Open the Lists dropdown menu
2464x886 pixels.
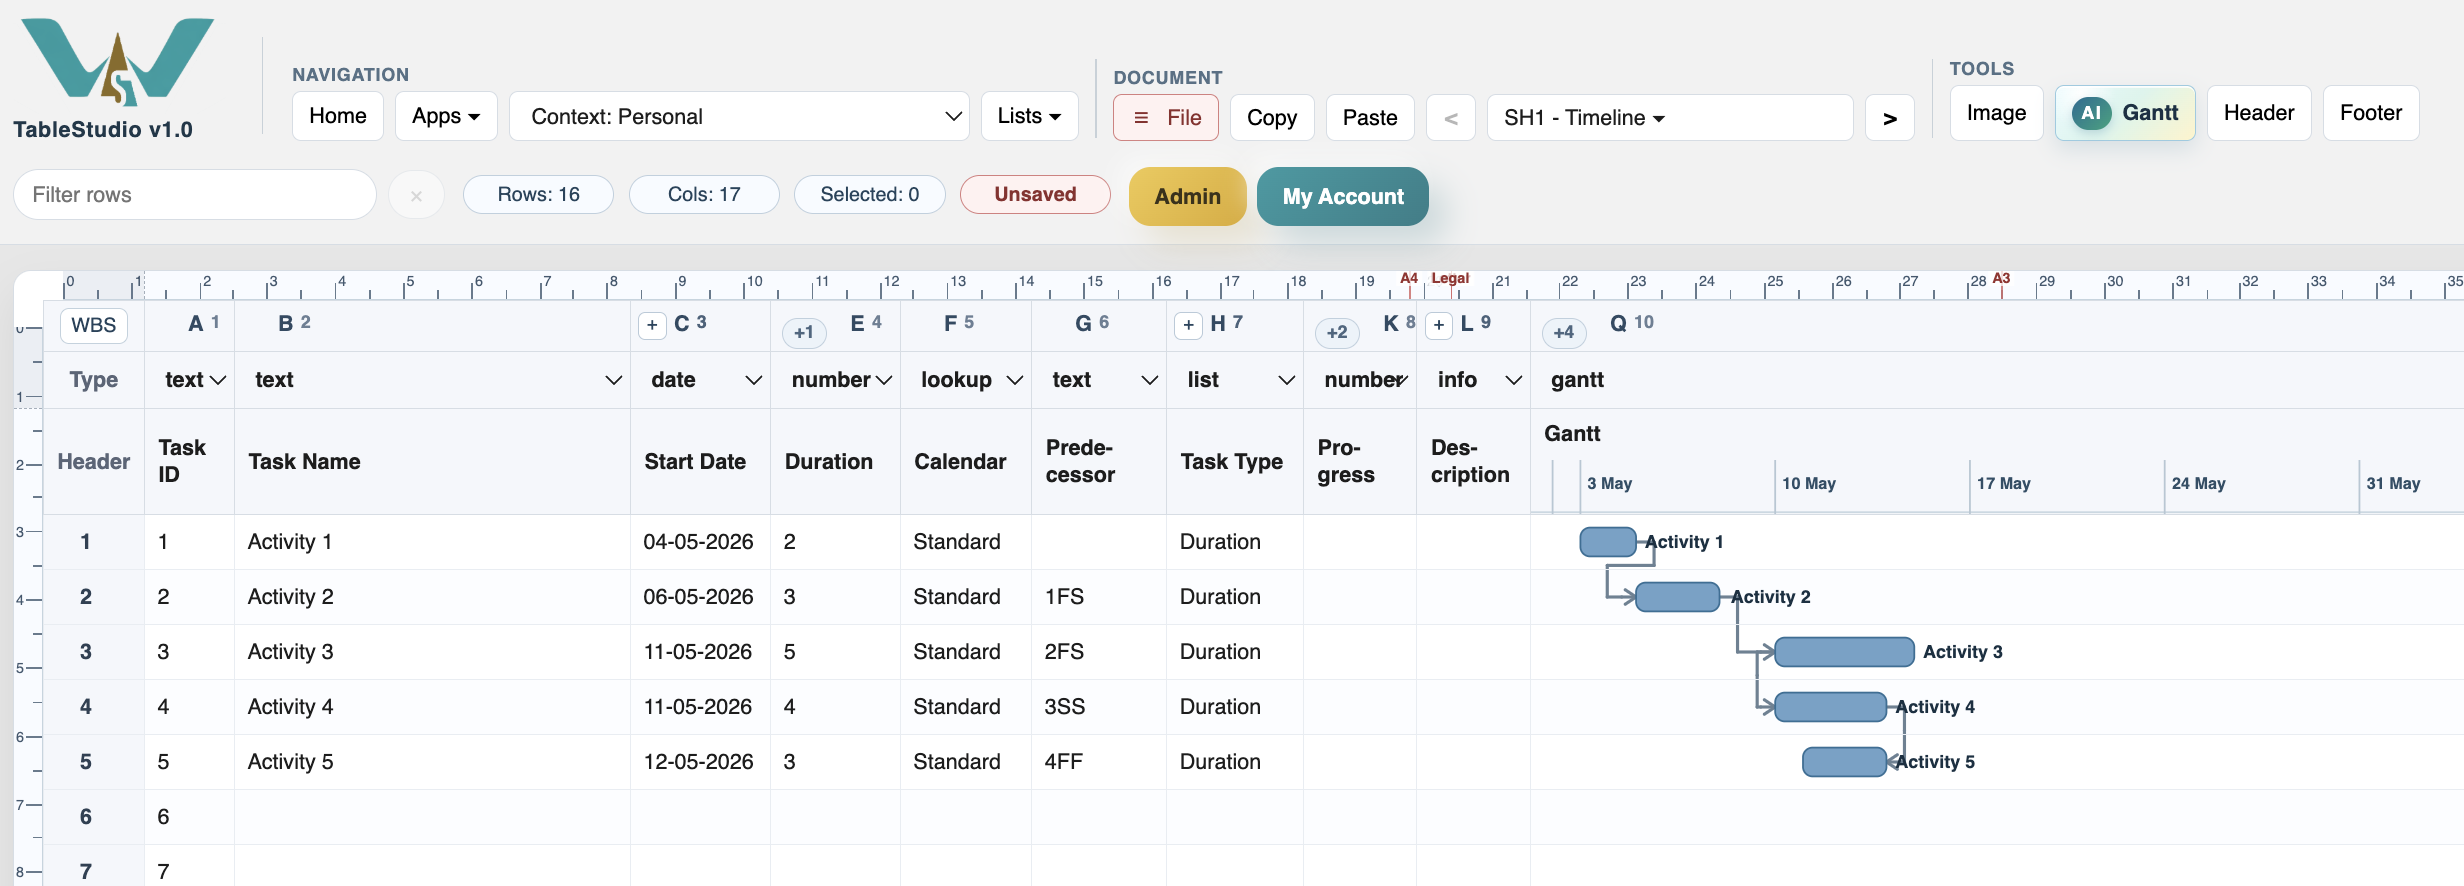[x=1029, y=116]
